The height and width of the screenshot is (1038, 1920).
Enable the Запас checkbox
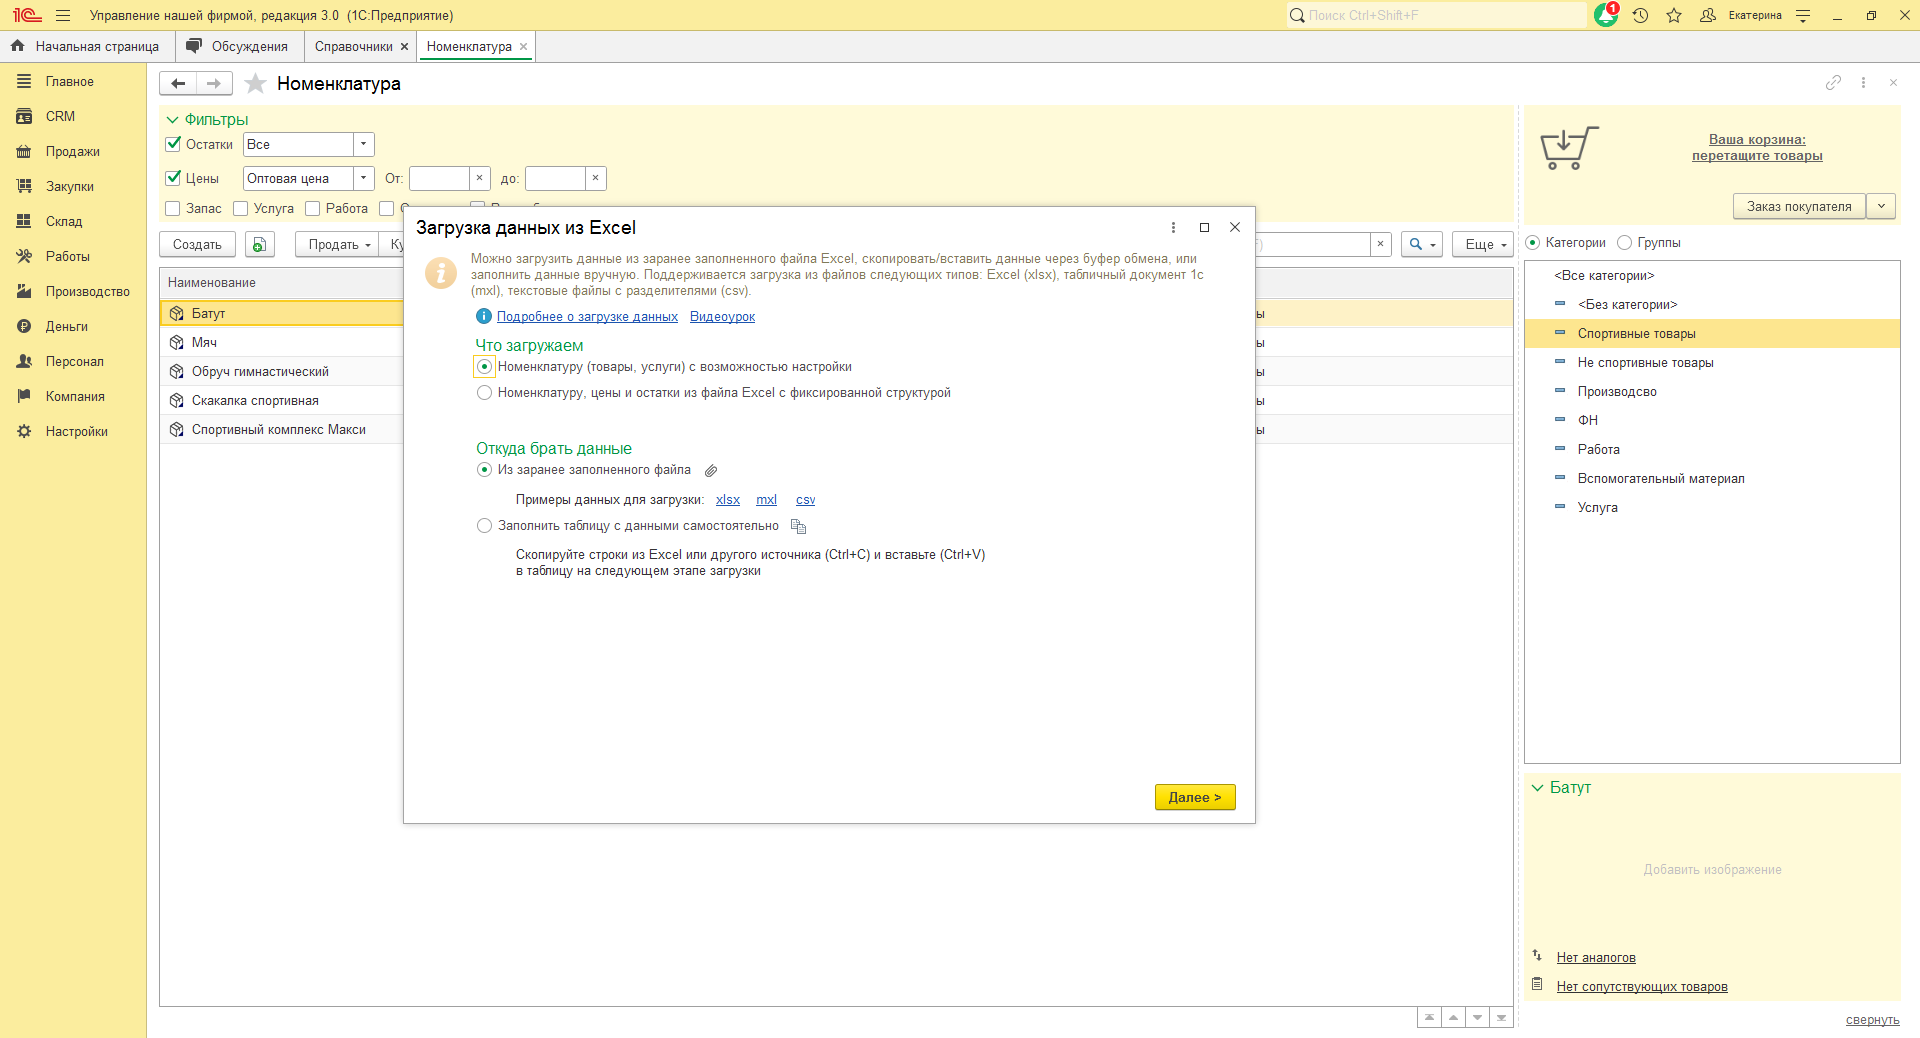(x=173, y=209)
